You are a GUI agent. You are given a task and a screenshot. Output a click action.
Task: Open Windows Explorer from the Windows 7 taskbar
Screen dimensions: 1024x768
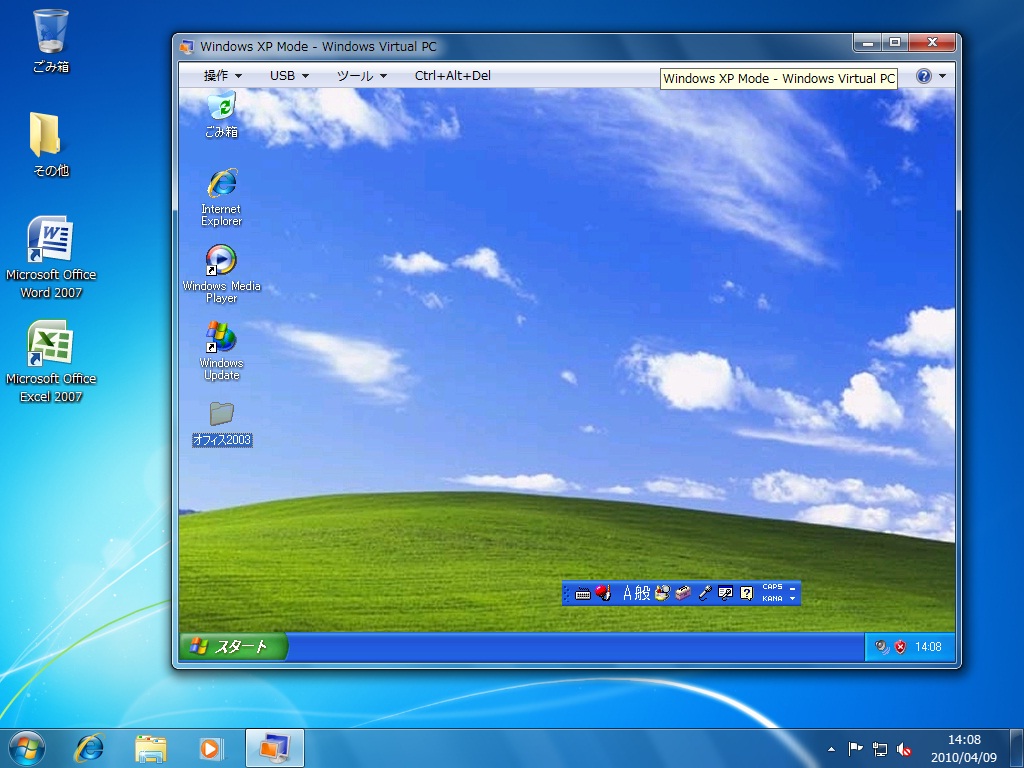[150, 748]
